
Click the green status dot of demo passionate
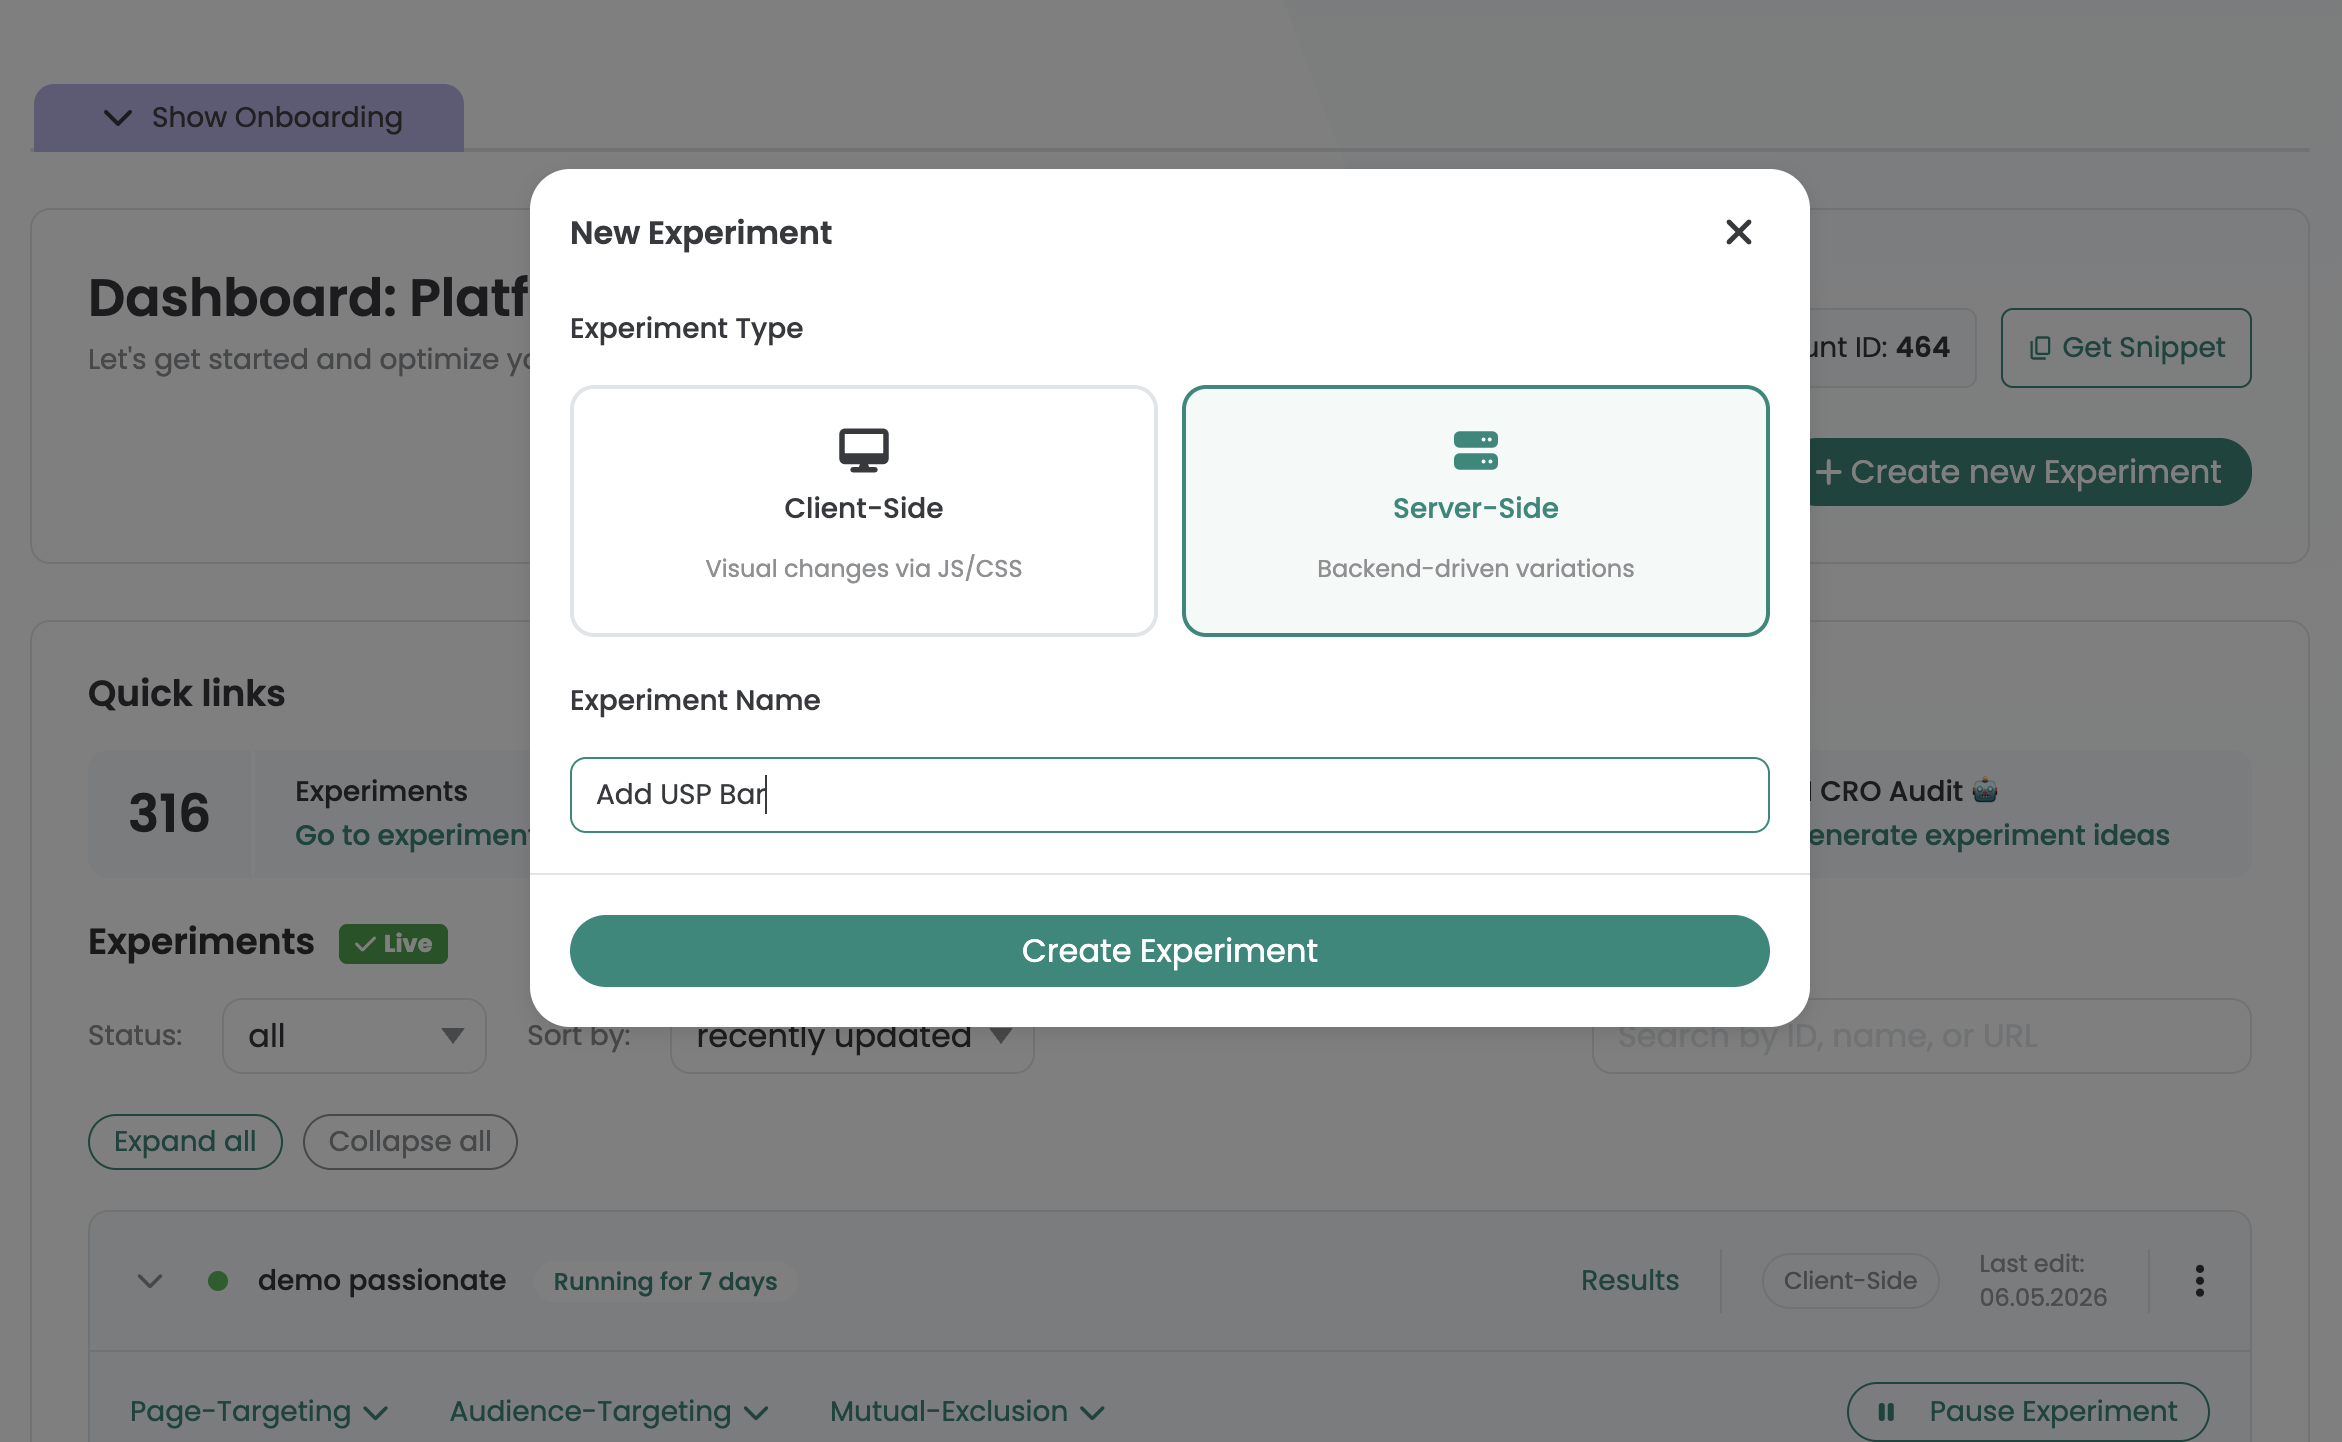click(218, 1281)
